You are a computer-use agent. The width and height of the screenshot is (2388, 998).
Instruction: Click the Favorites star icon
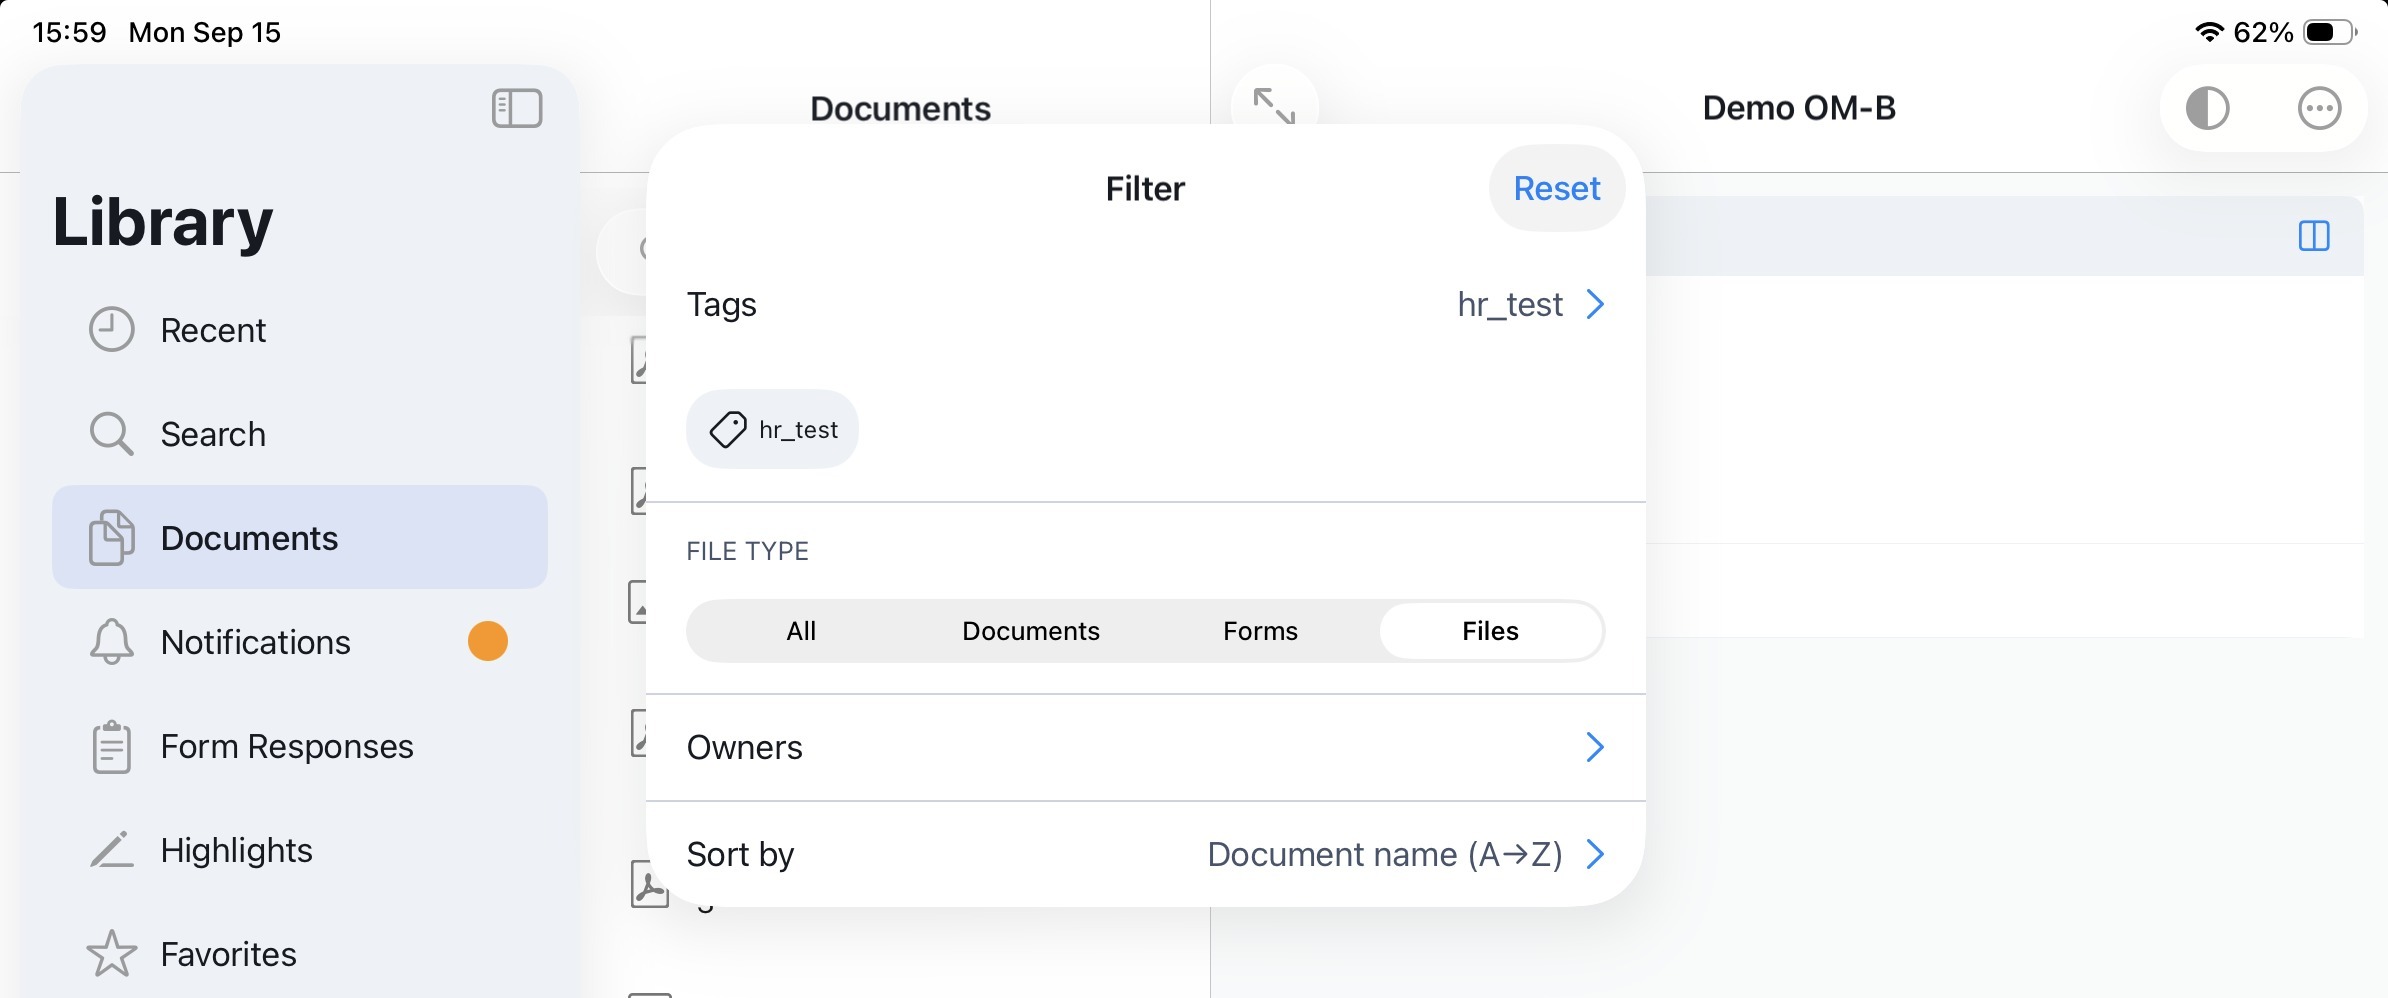(111, 954)
